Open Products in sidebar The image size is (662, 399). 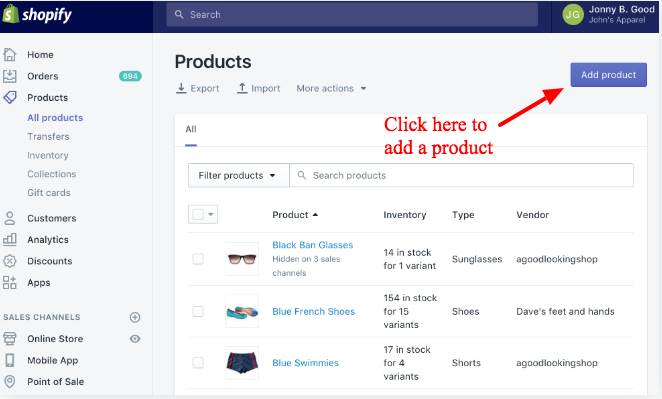click(x=47, y=98)
